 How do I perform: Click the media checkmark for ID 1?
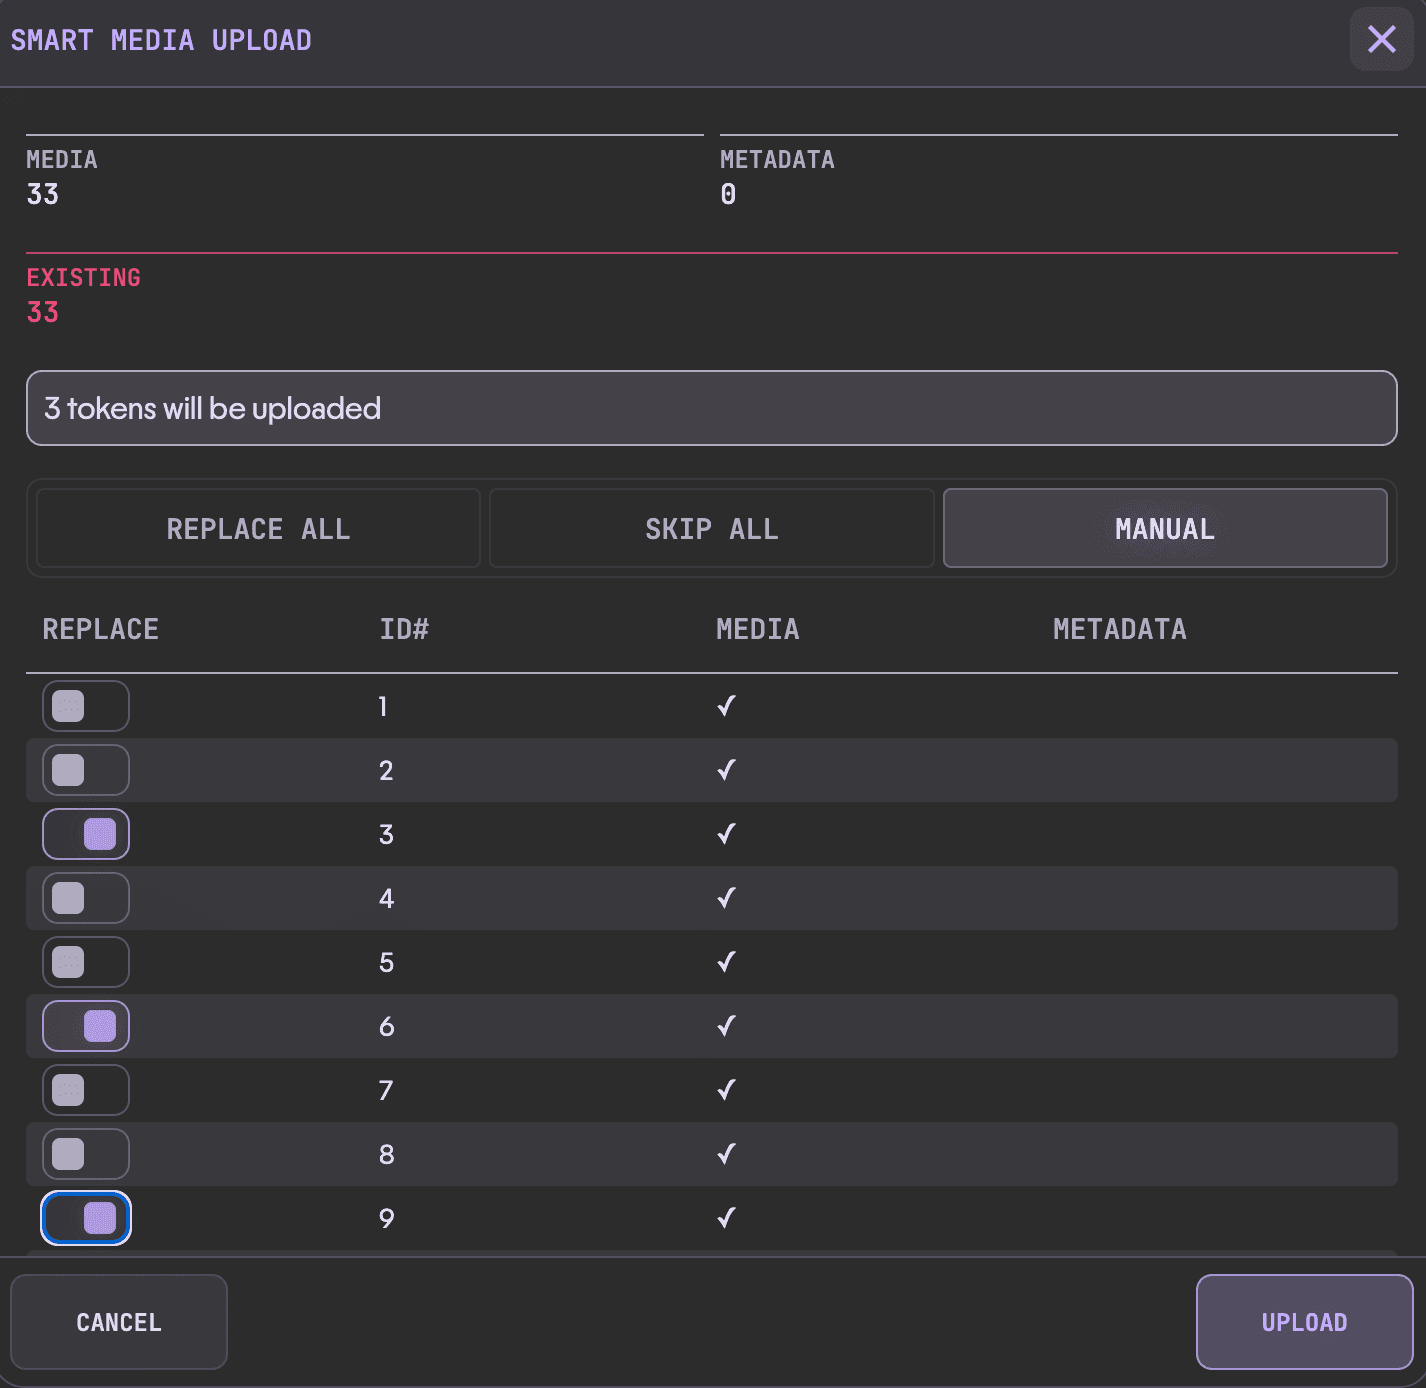click(x=727, y=706)
